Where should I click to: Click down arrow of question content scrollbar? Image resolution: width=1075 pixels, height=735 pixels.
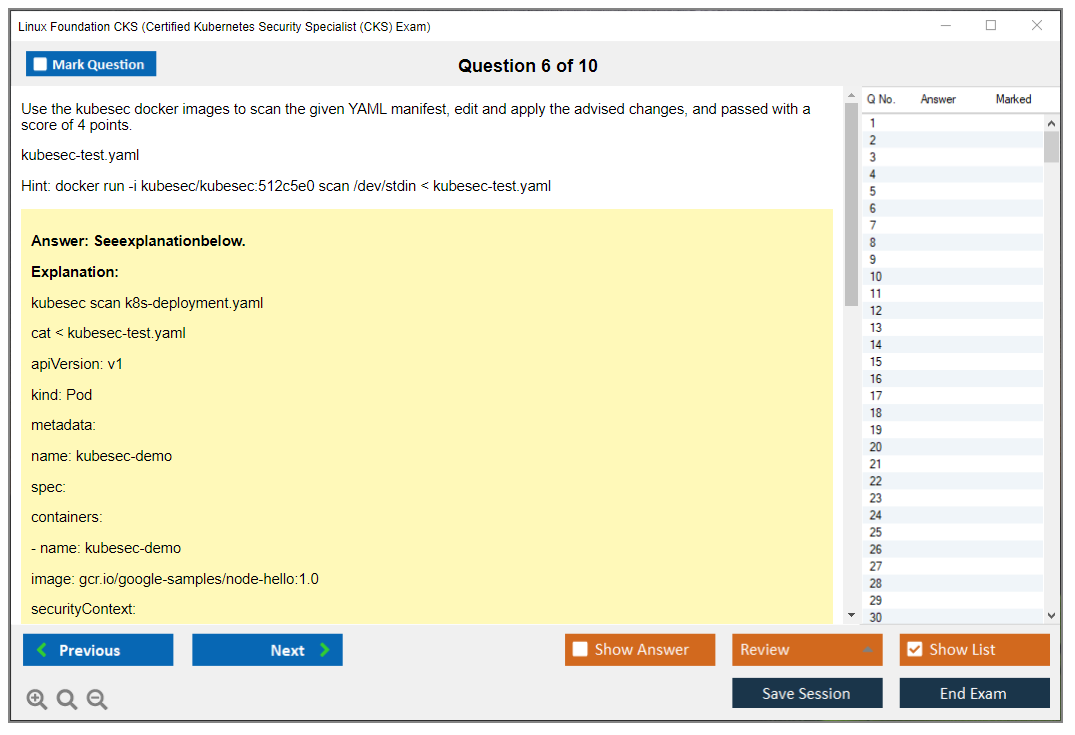click(851, 615)
